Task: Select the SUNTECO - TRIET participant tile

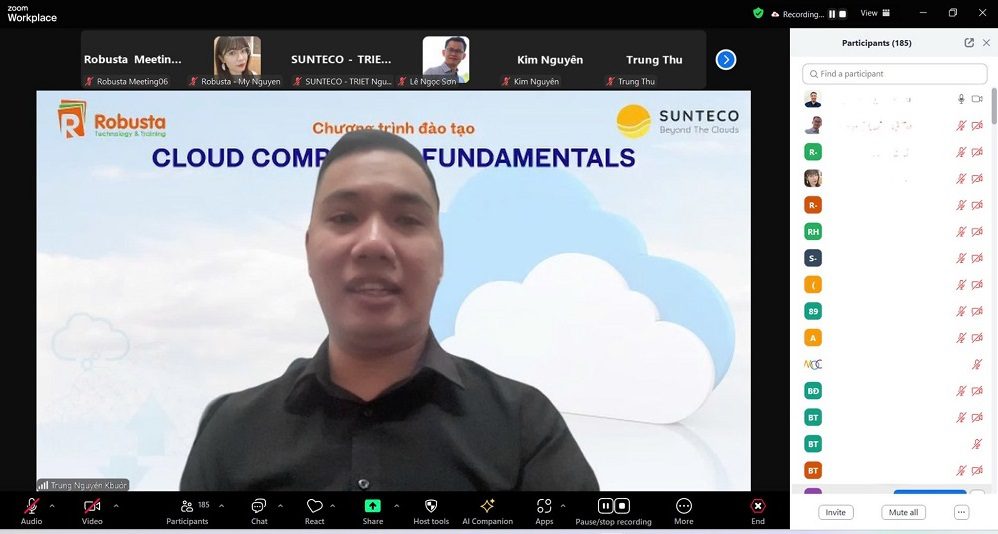Action: tap(342, 60)
